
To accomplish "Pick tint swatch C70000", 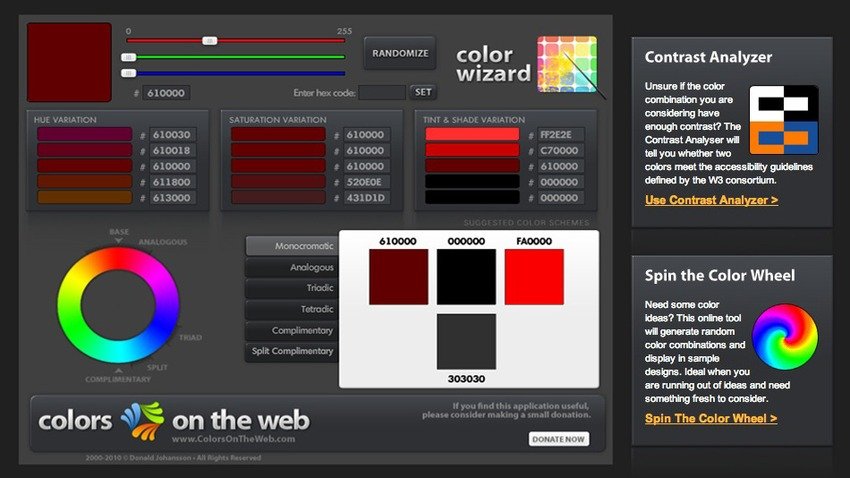I will click(x=472, y=150).
